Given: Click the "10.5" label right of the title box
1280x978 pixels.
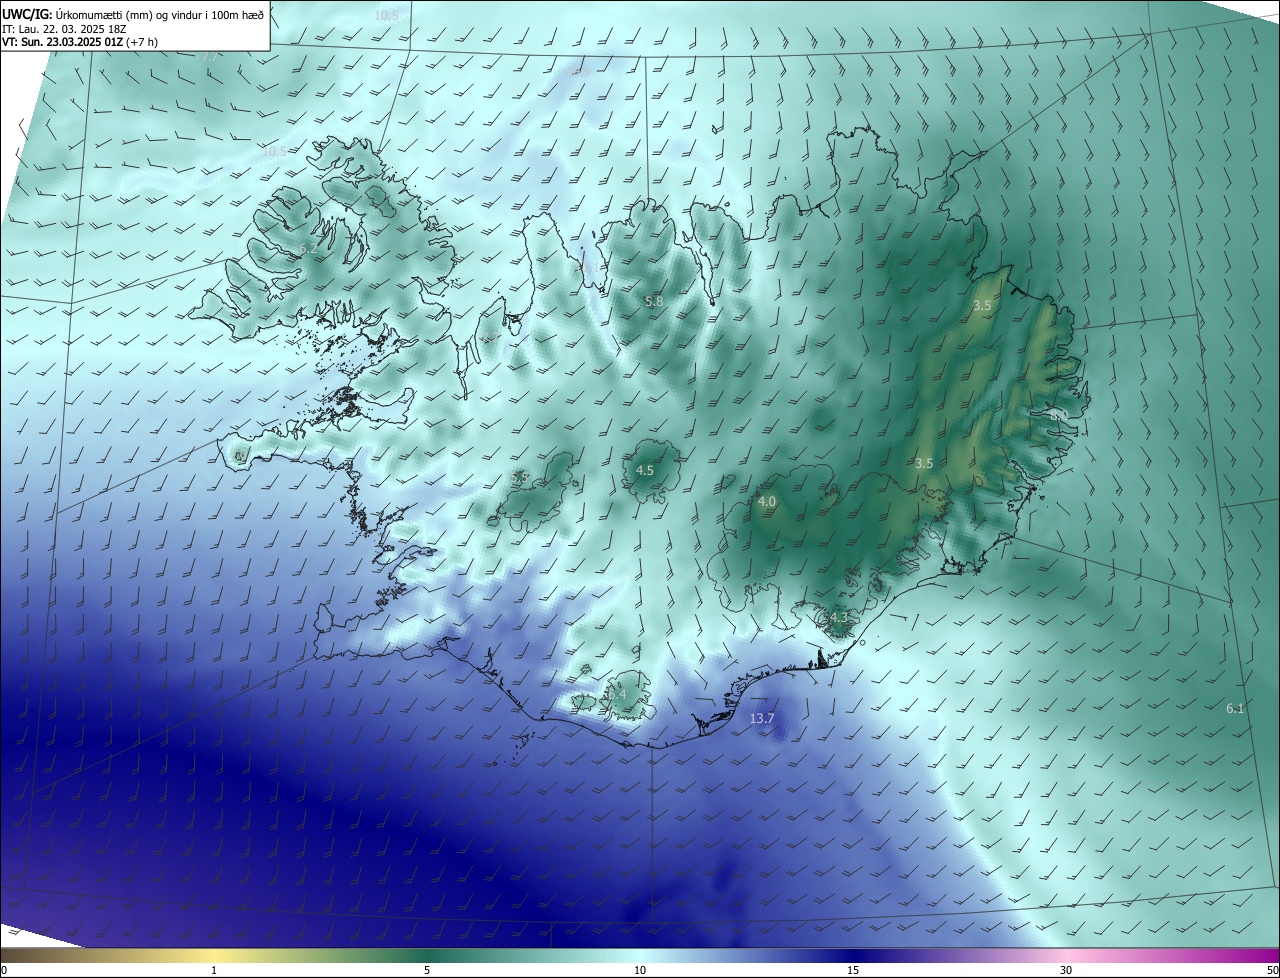Looking at the screenshot, I should click(386, 16).
